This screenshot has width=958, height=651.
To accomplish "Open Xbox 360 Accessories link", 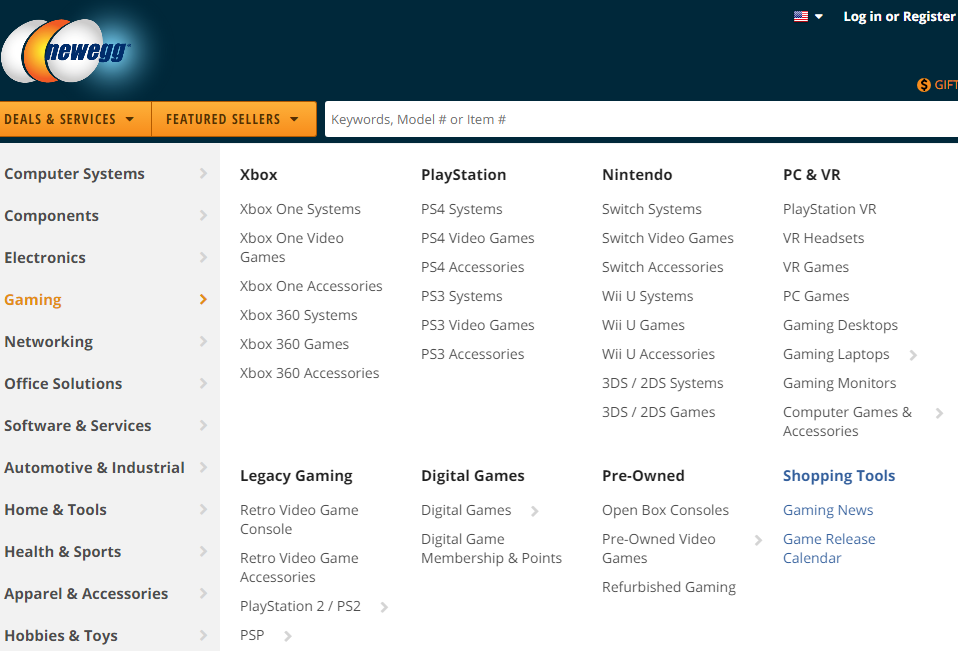I will [x=310, y=373].
